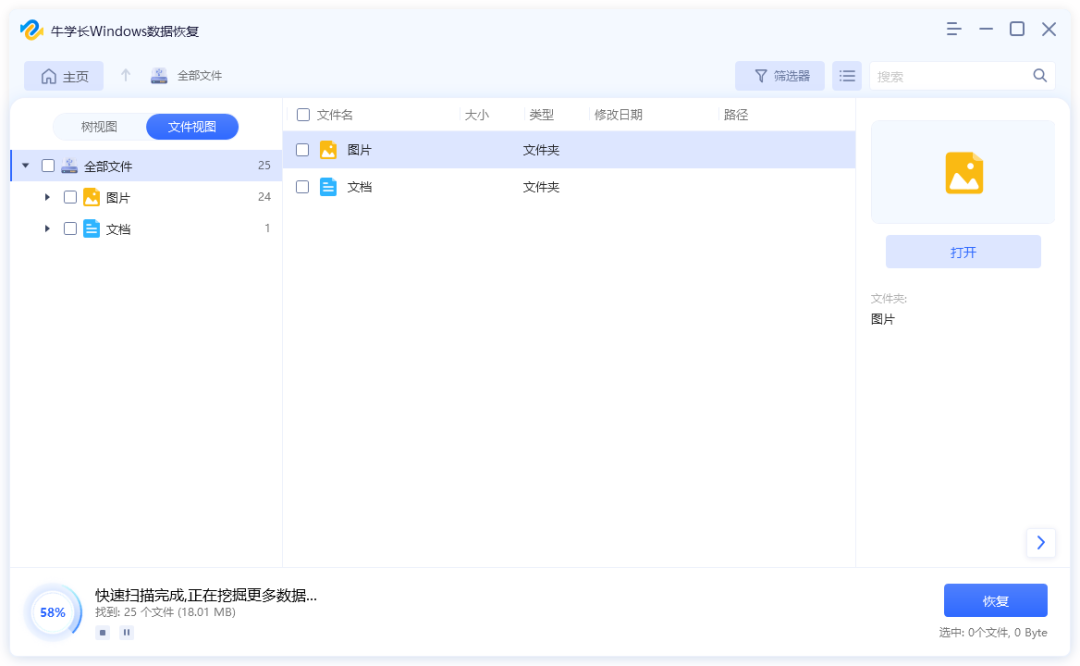Collapse the 全部文件 tree node
The width and height of the screenshot is (1080, 666).
[25, 165]
